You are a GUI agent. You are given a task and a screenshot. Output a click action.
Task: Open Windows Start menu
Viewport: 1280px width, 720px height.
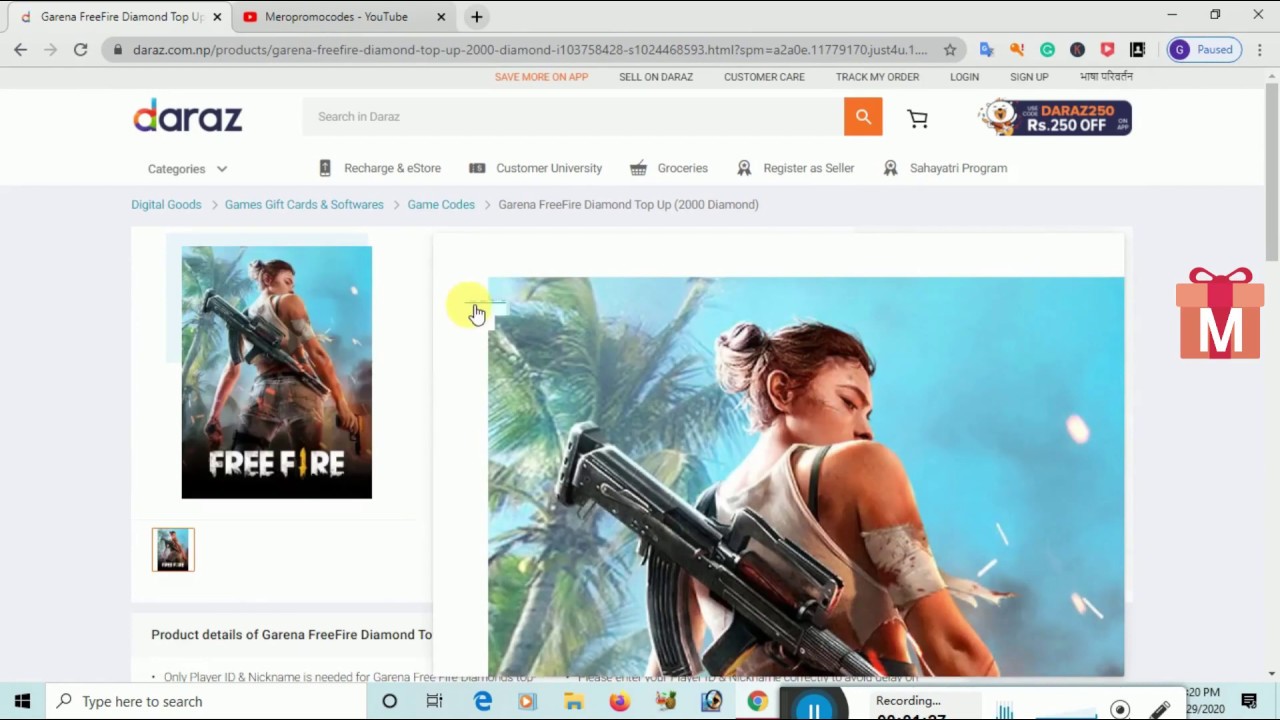[22, 701]
